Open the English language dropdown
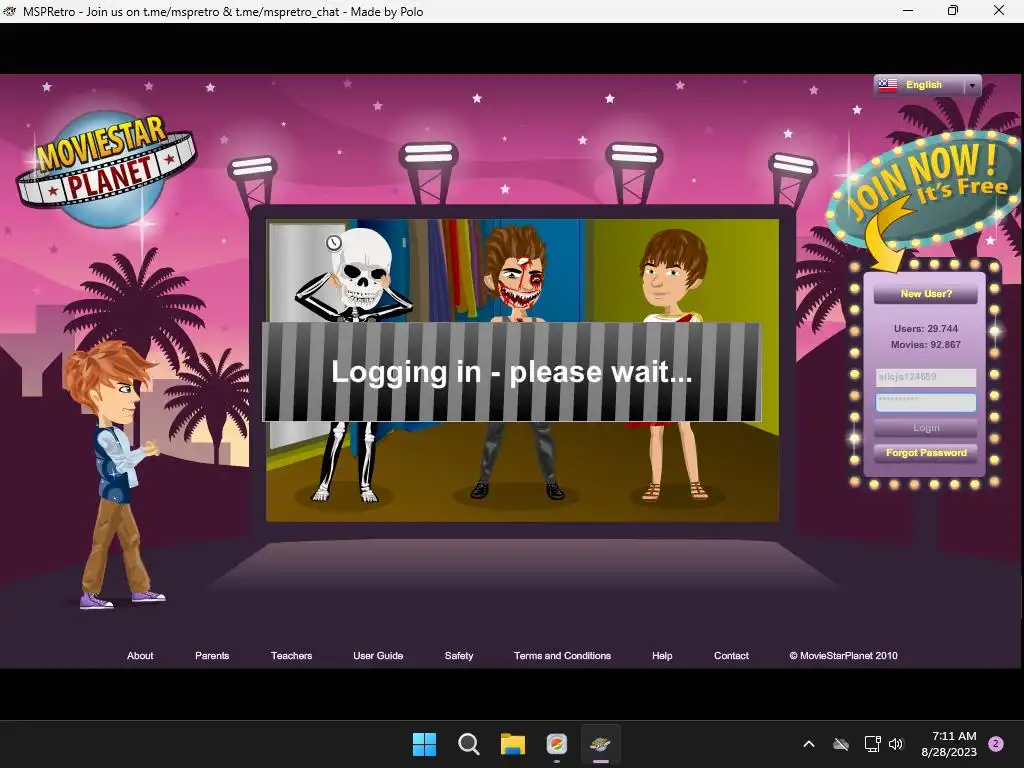Screen dimensions: 1024x768 927,86
